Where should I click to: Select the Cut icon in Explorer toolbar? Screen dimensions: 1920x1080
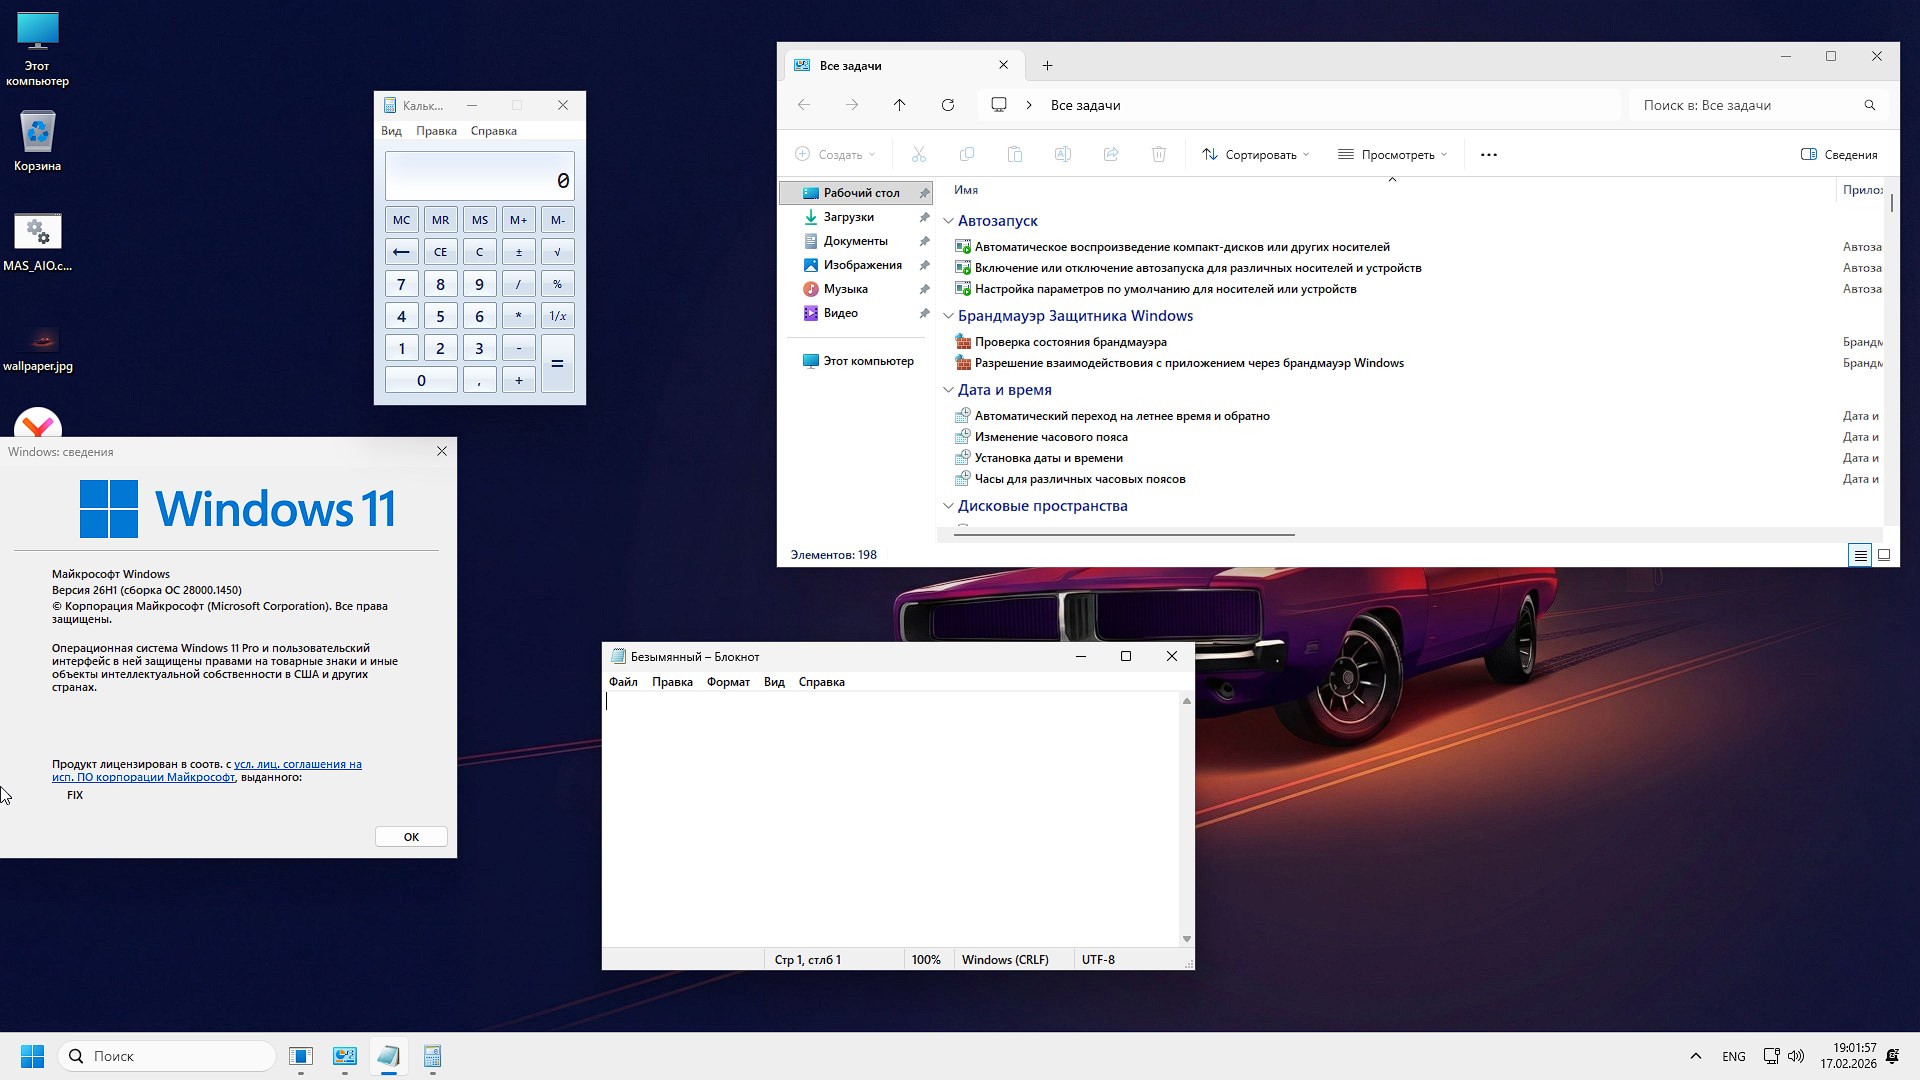(x=918, y=154)
